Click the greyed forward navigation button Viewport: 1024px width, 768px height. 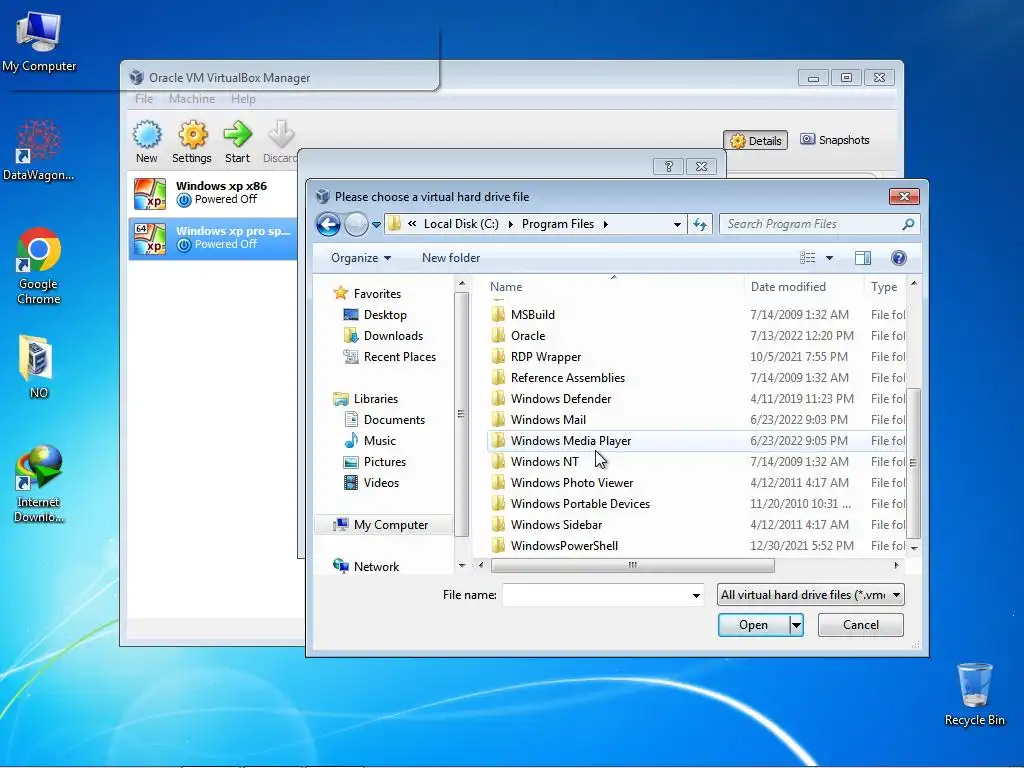click(x=356, y=224)
